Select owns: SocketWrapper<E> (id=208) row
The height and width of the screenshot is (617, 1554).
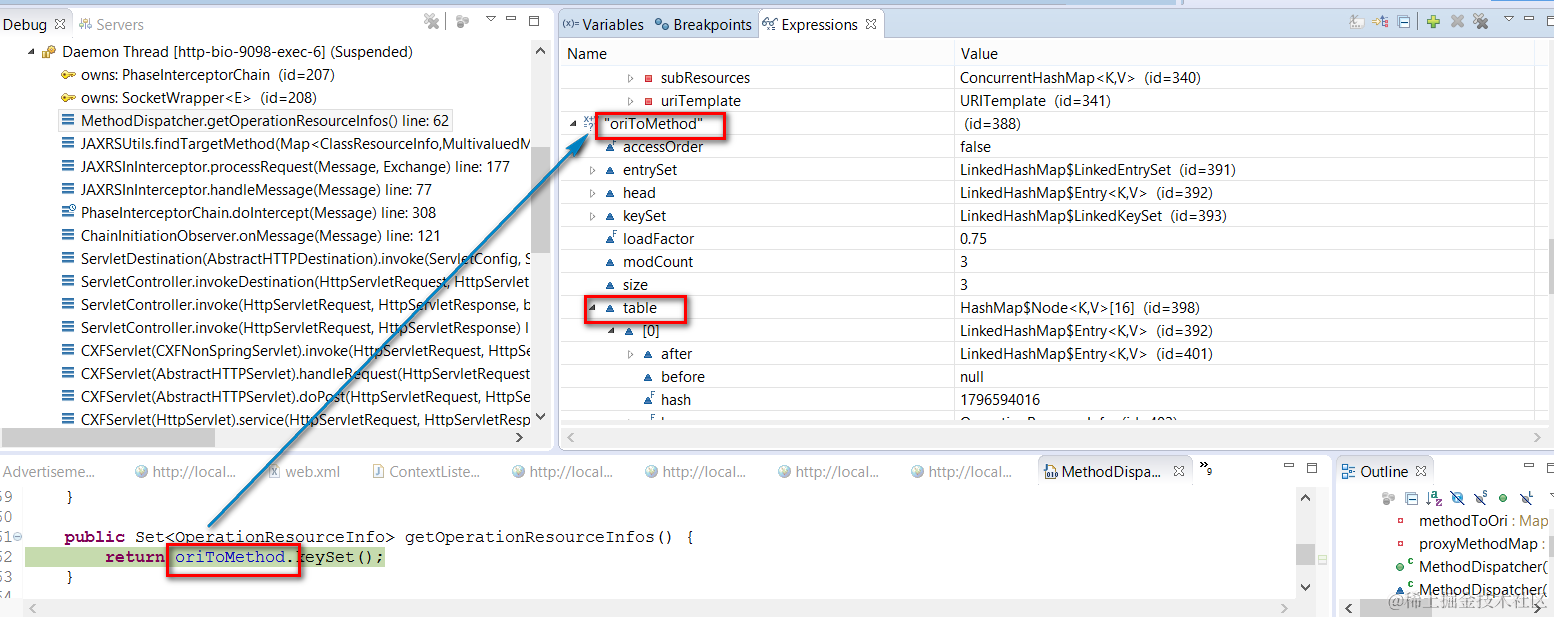(x=188, y=97)
